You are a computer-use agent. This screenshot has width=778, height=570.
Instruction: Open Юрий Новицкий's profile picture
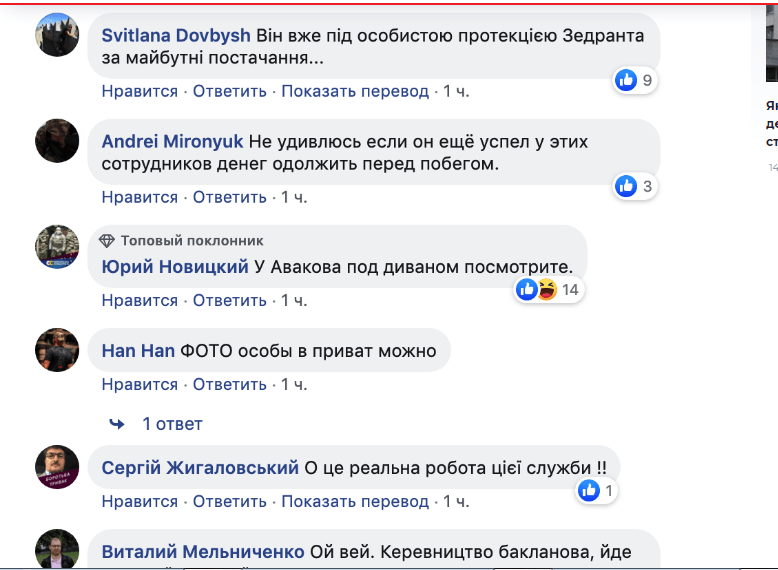click(57, 246)
